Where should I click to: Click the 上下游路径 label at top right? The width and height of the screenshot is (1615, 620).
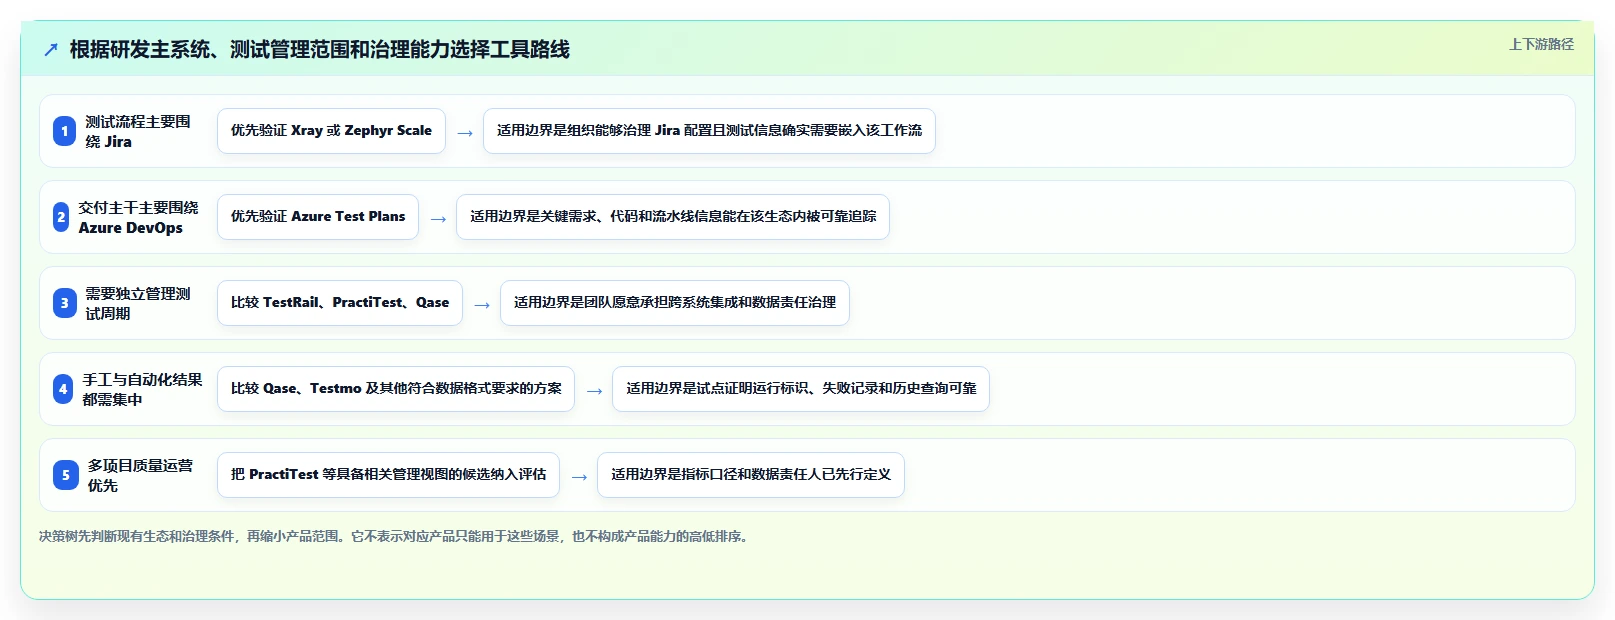point(1541,44)
